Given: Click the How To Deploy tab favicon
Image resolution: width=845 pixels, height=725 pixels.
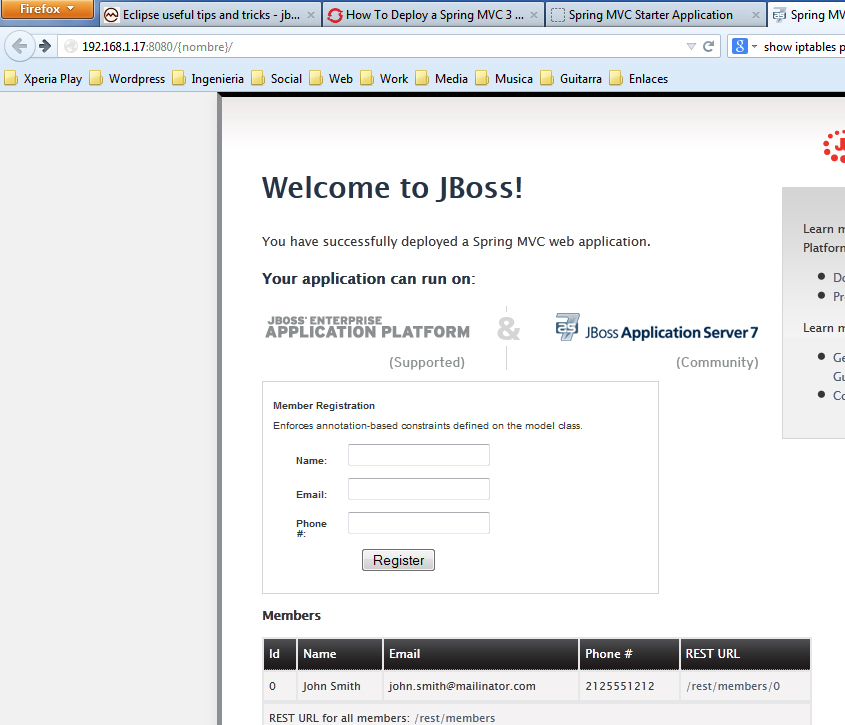Looking at the screenshot, I should pos(335,15).
